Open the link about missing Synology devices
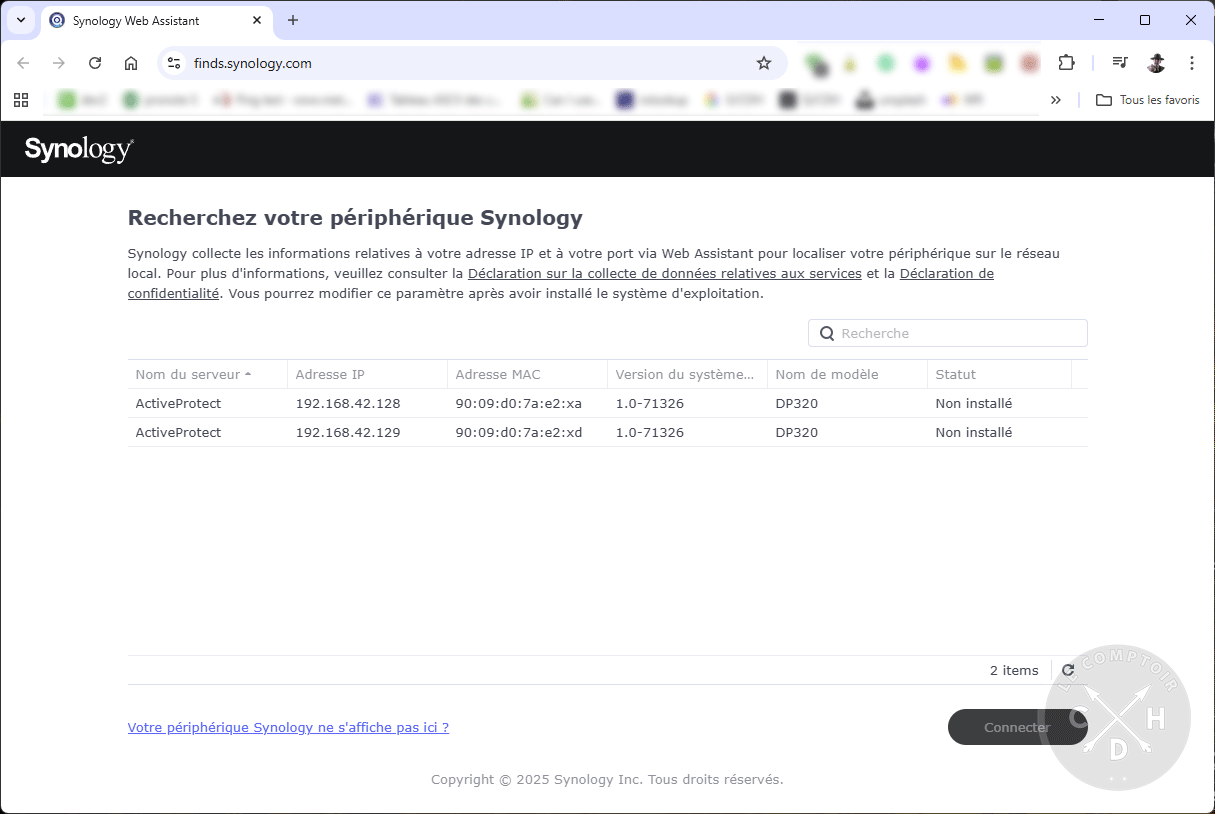The width and height of the screenshot is (1215, 814). coord(288,727)
